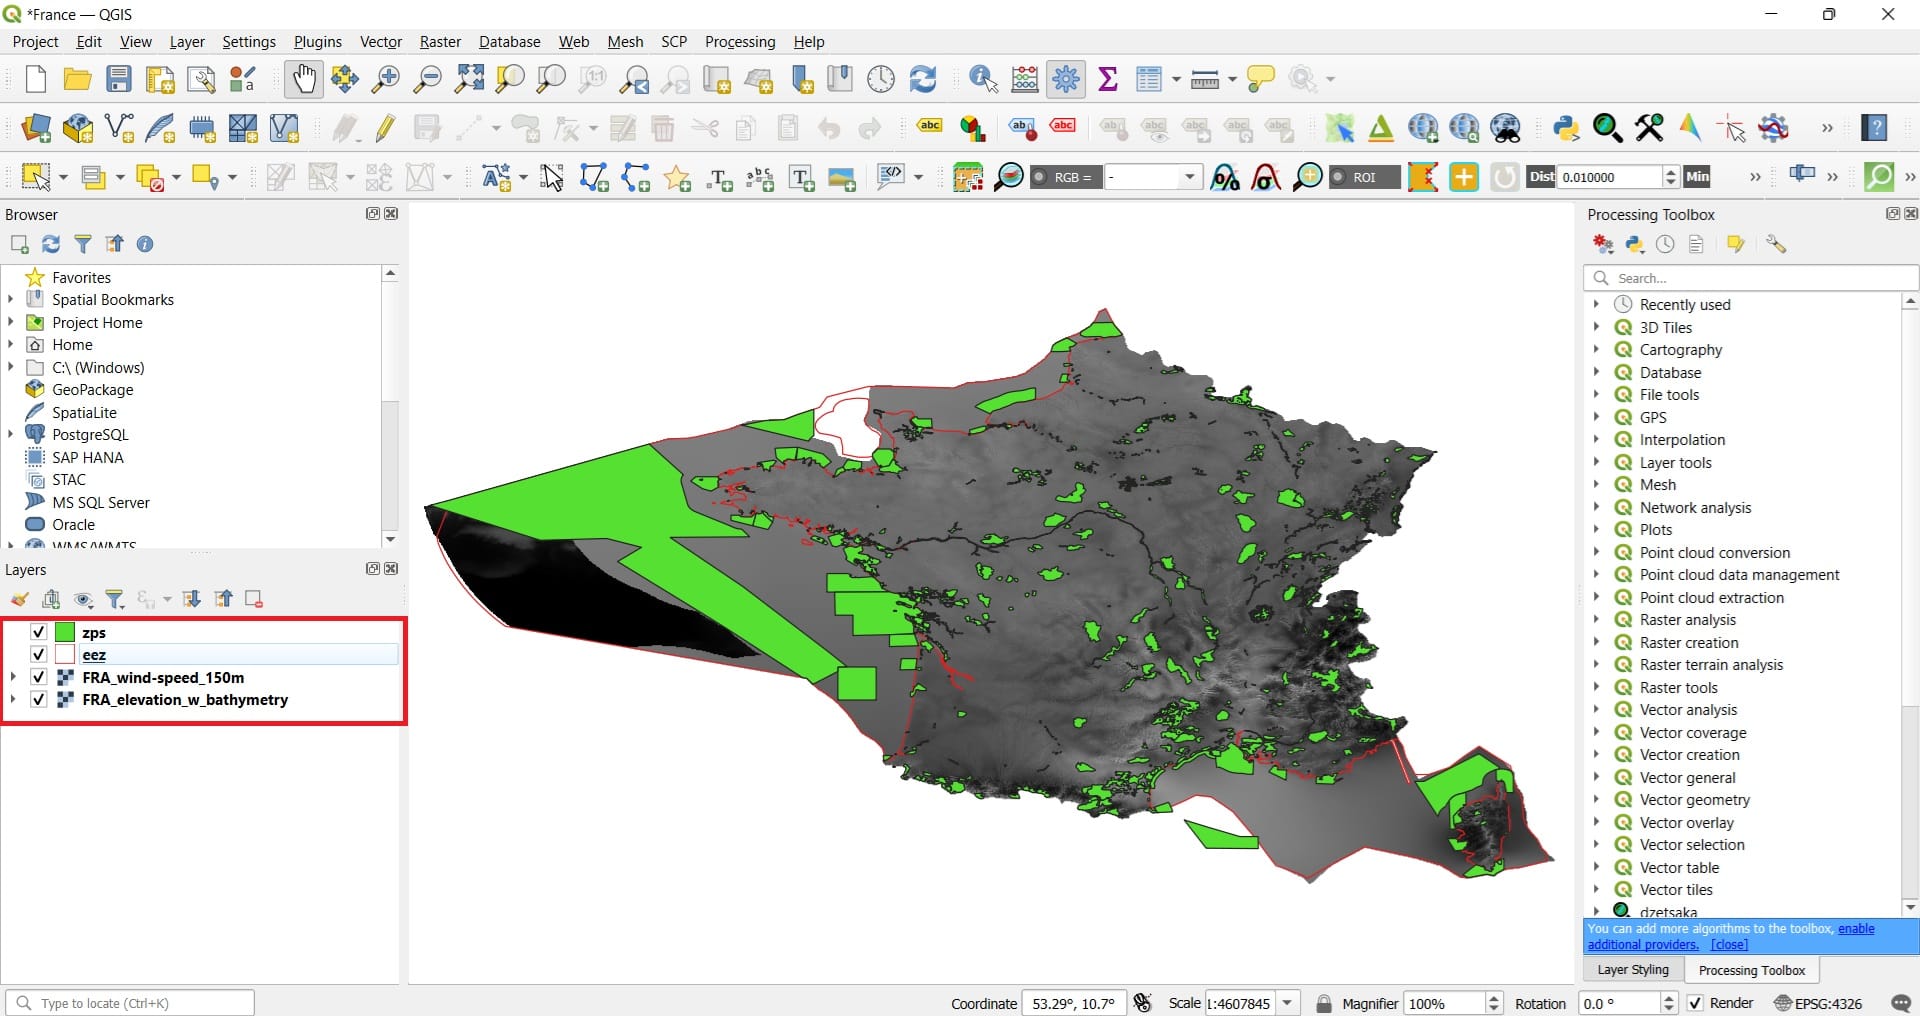Open the statistical summary sigma icon
Image resolution: width=1920 pixels, height=1016 pixels.
coord(1108,79)
